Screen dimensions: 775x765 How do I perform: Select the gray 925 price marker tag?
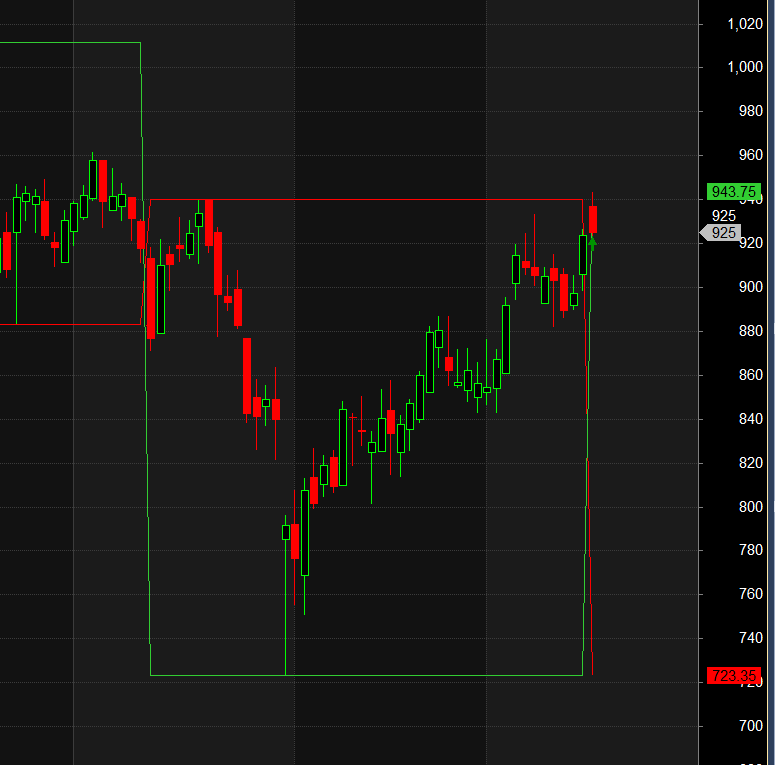(x=720, y=233)
